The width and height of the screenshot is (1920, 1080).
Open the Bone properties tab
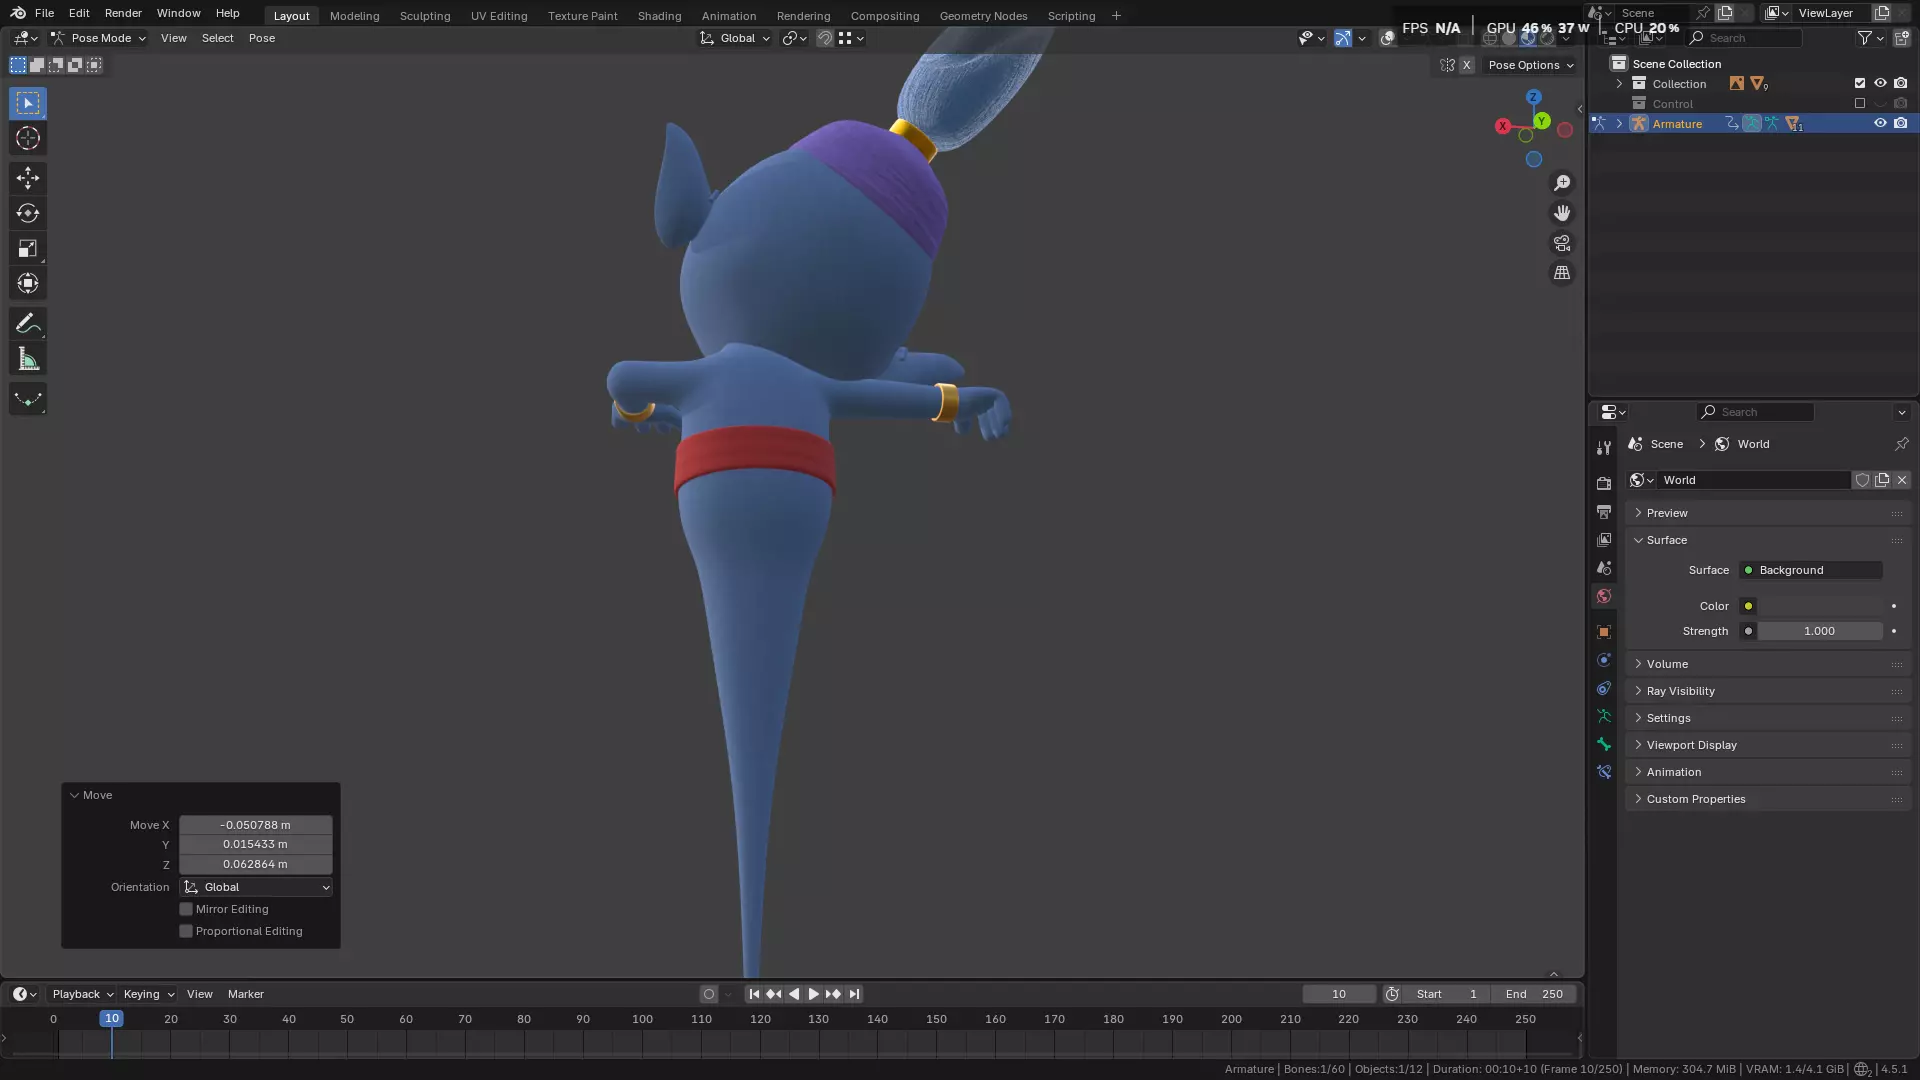[x=1604, y=744]
